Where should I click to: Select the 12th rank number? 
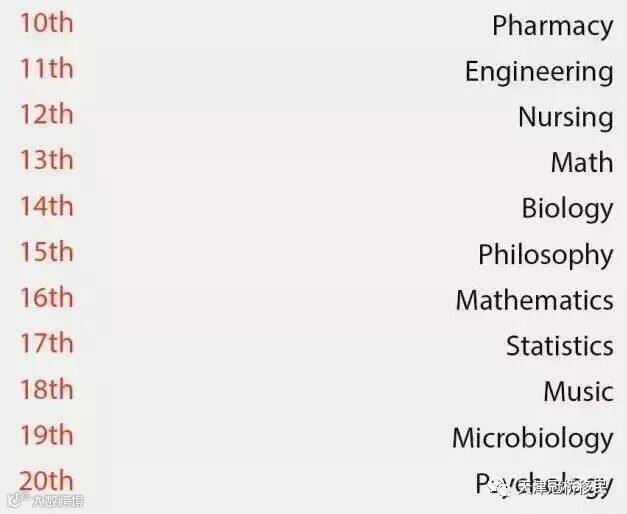tap(46, 114)
